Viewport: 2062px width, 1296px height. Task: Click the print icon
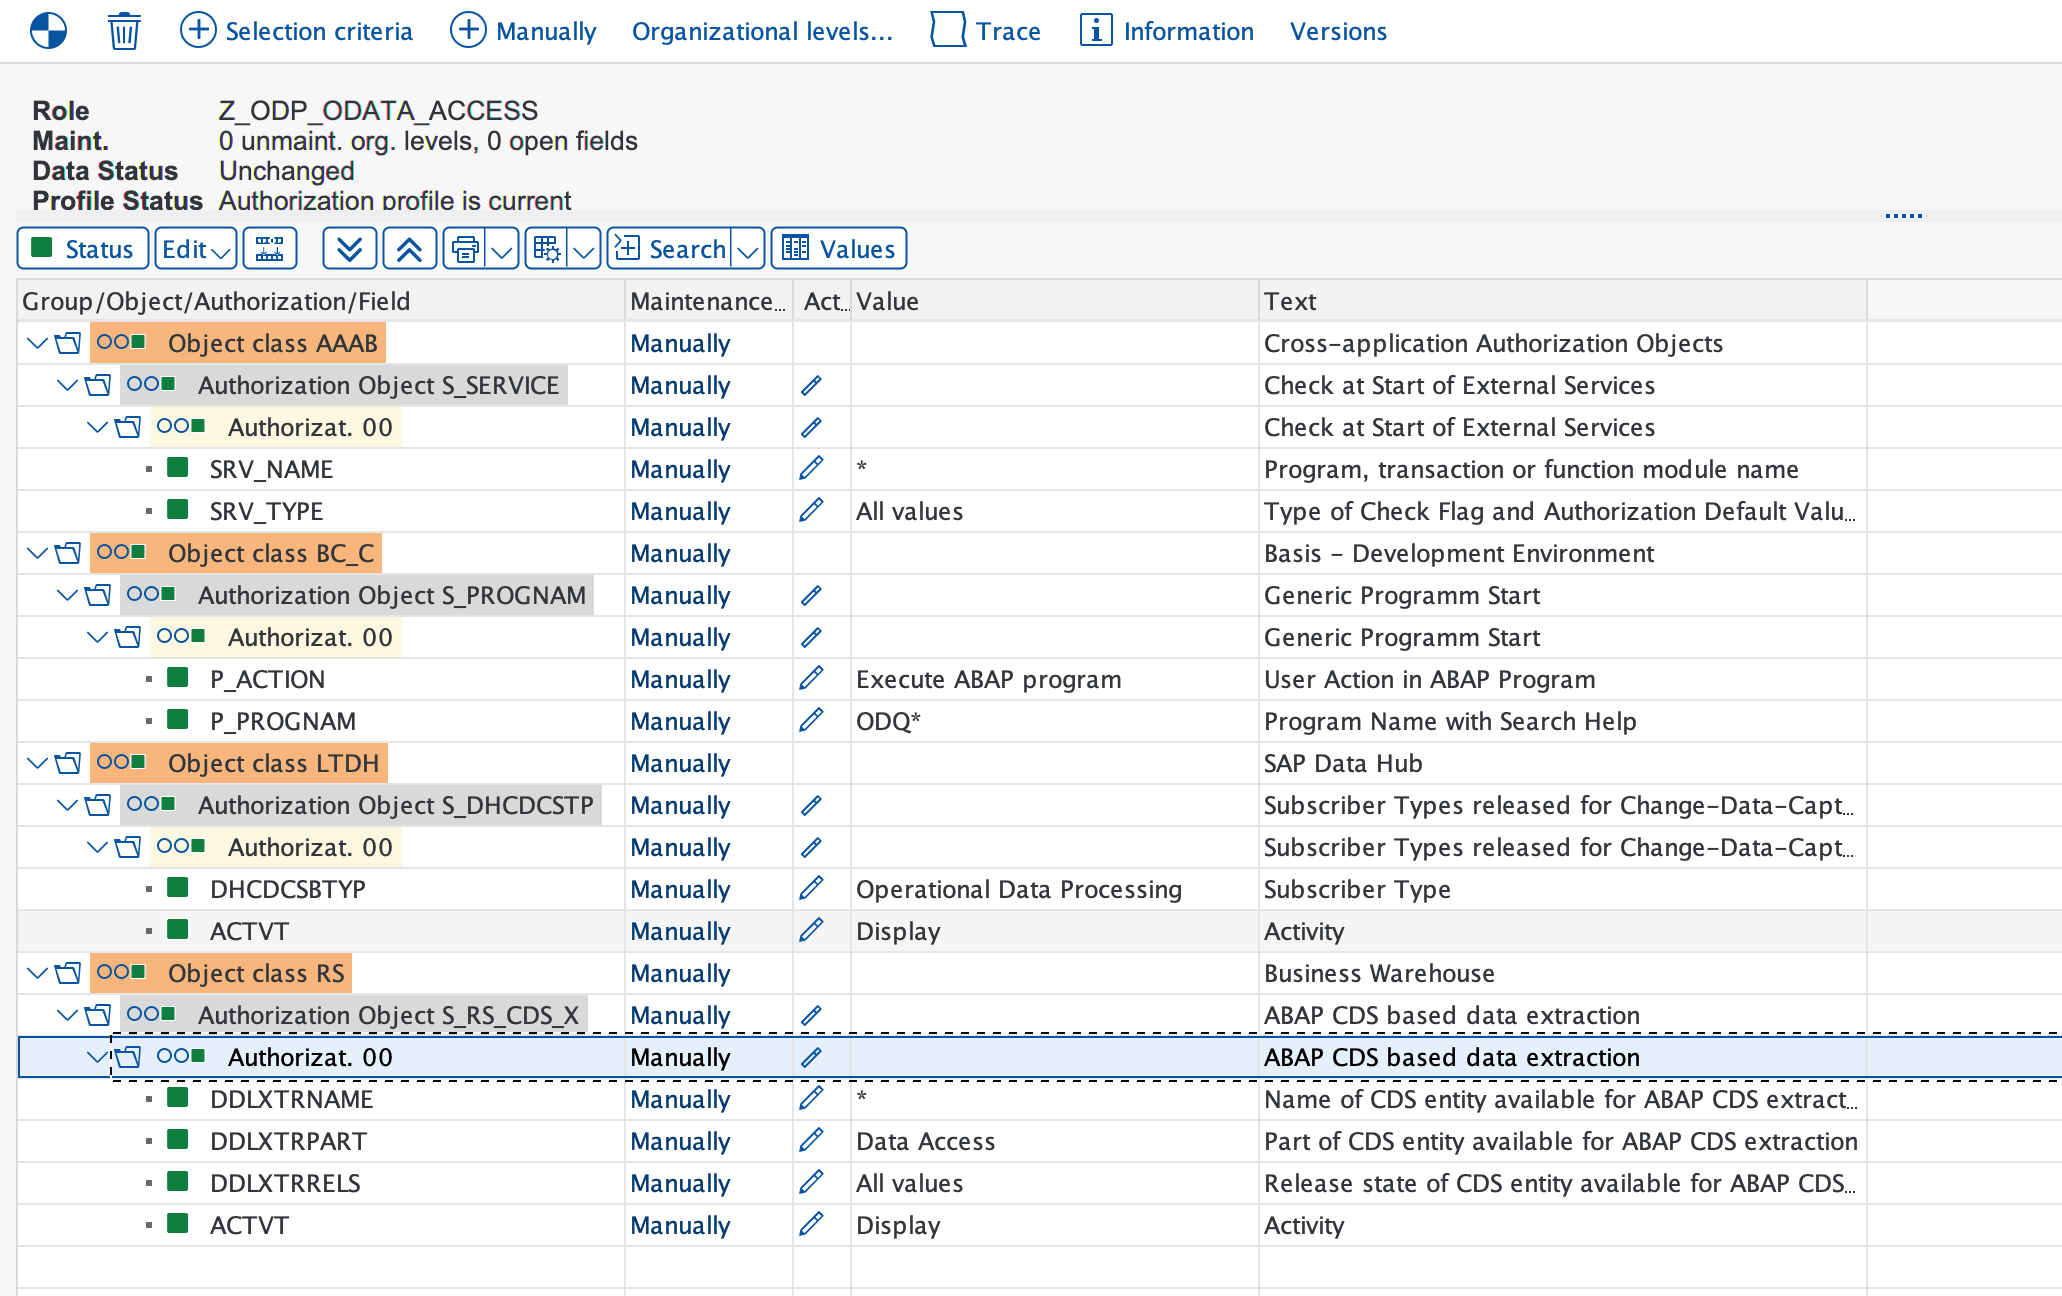[466, 248]
